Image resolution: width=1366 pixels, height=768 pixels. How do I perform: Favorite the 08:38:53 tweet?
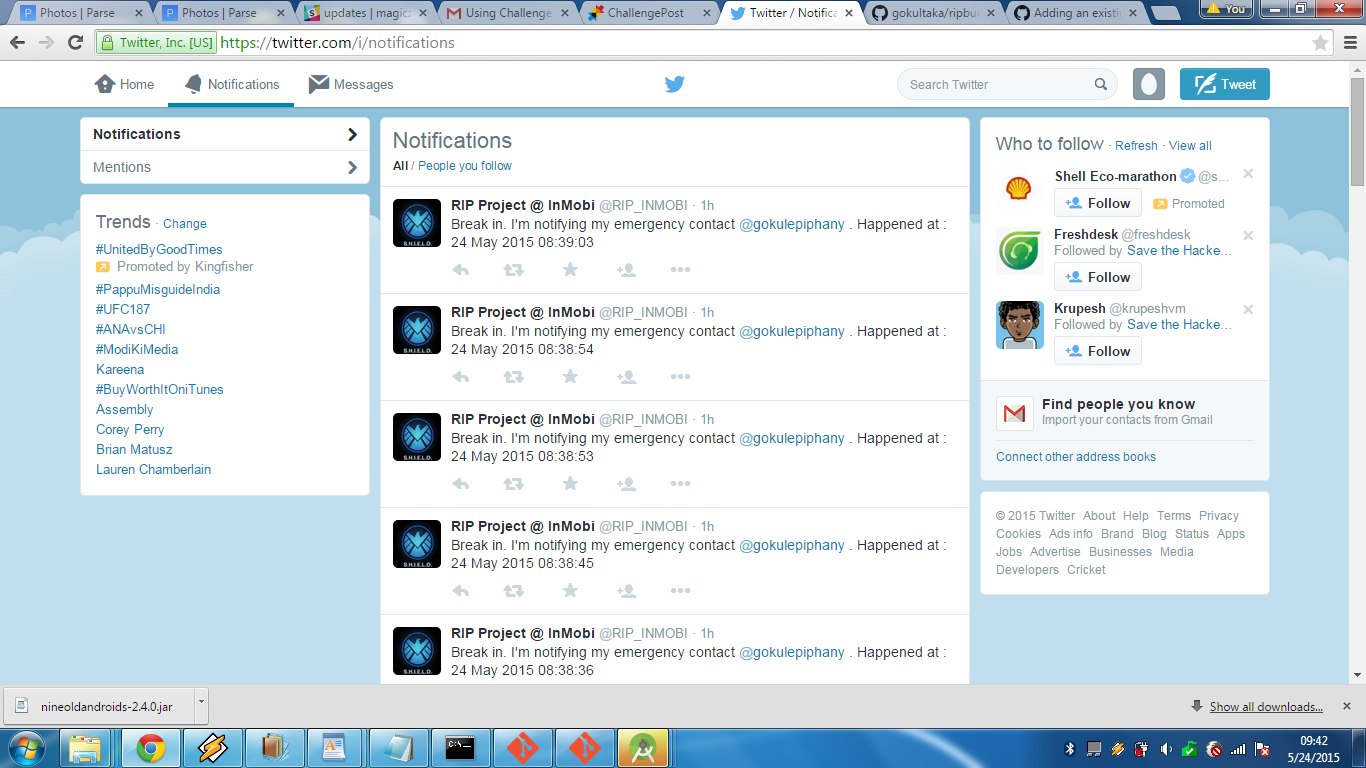tap(570, 484)
